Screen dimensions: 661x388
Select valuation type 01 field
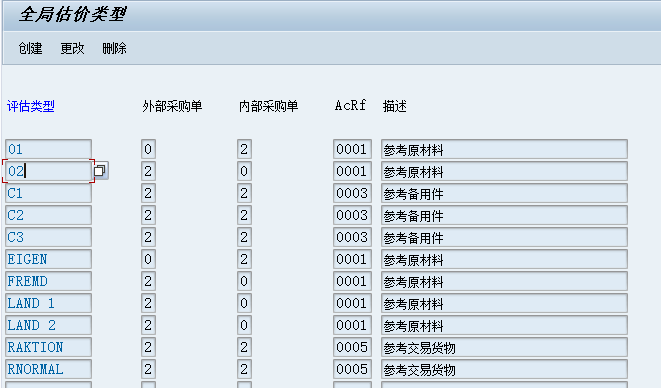(48, 149)
